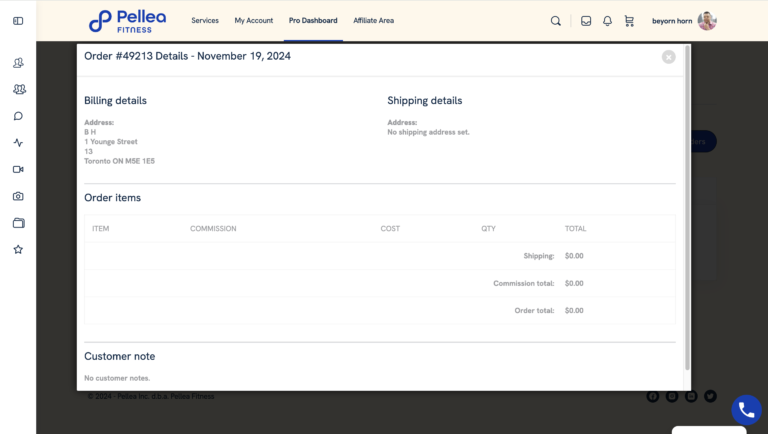Click the TOTAL column header
768x434 pixels.
[576, 229]
